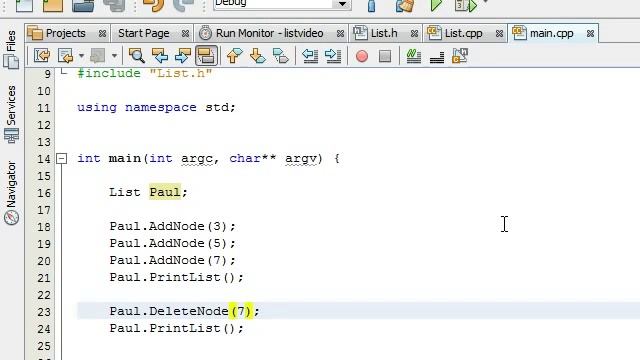The height and width of the screenshot is (360, 640).
Task: Click Find Previous Occurrence icon
Action: [160, 56]
